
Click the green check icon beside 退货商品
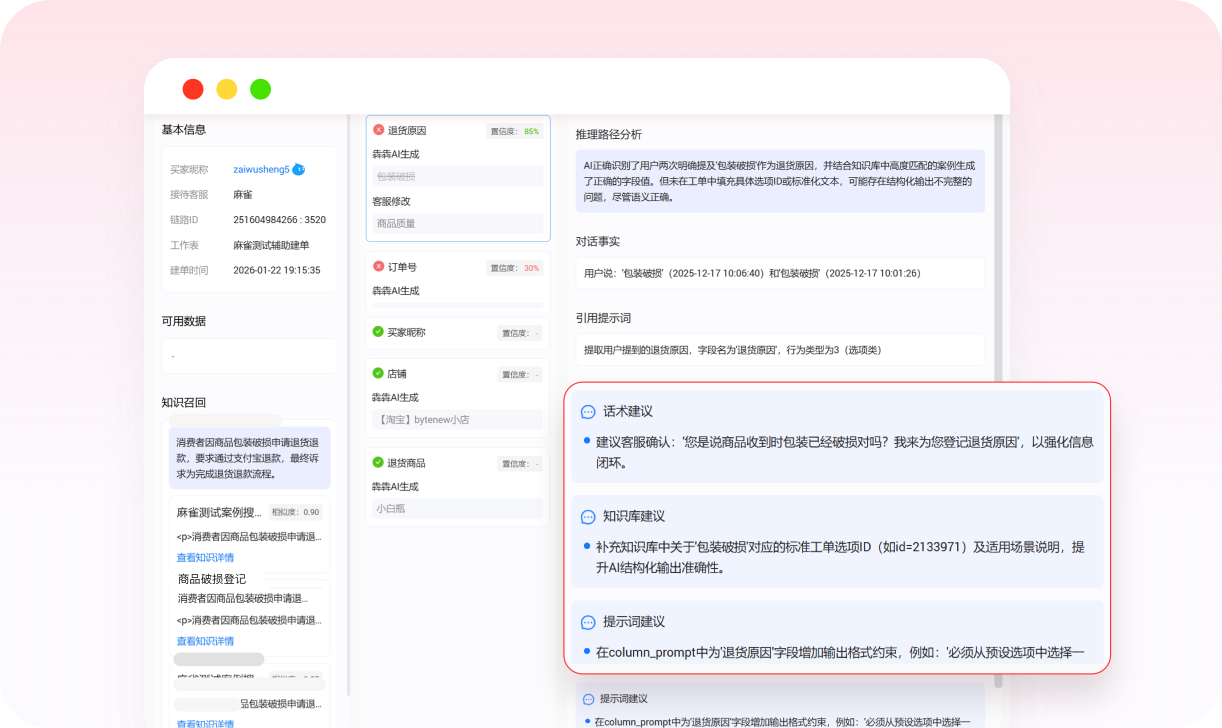coord(378,462)
